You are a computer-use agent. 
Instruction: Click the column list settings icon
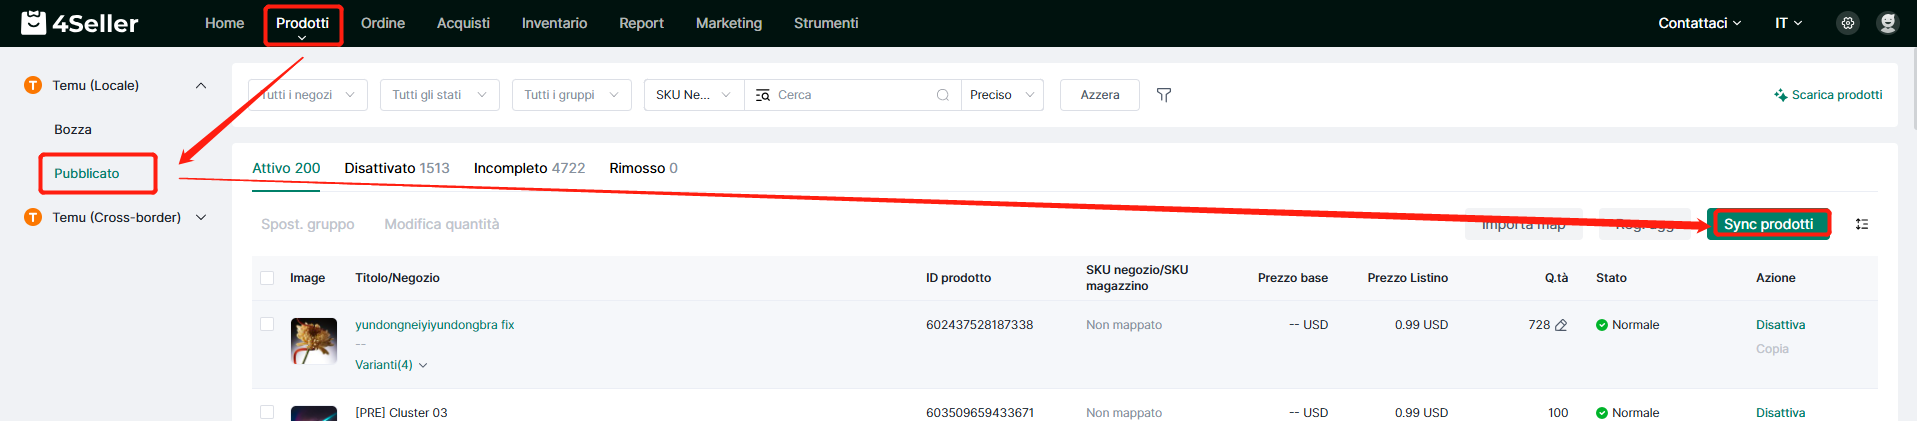coord(1862,224)
